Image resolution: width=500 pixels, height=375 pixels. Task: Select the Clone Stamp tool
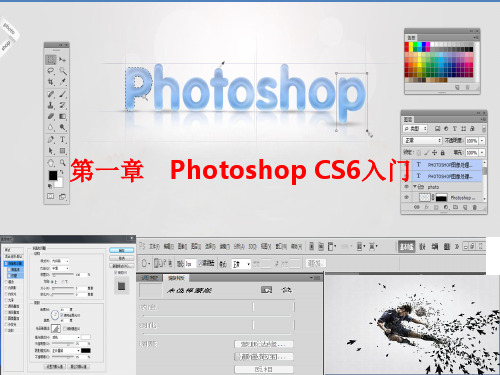51,105
